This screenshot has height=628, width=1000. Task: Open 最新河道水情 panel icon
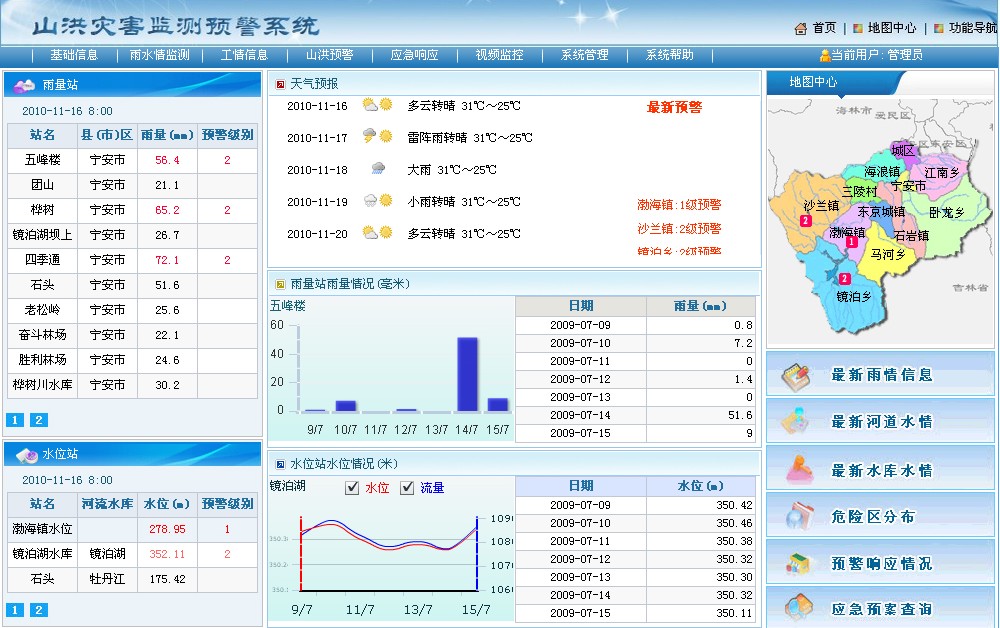point(797,421)
